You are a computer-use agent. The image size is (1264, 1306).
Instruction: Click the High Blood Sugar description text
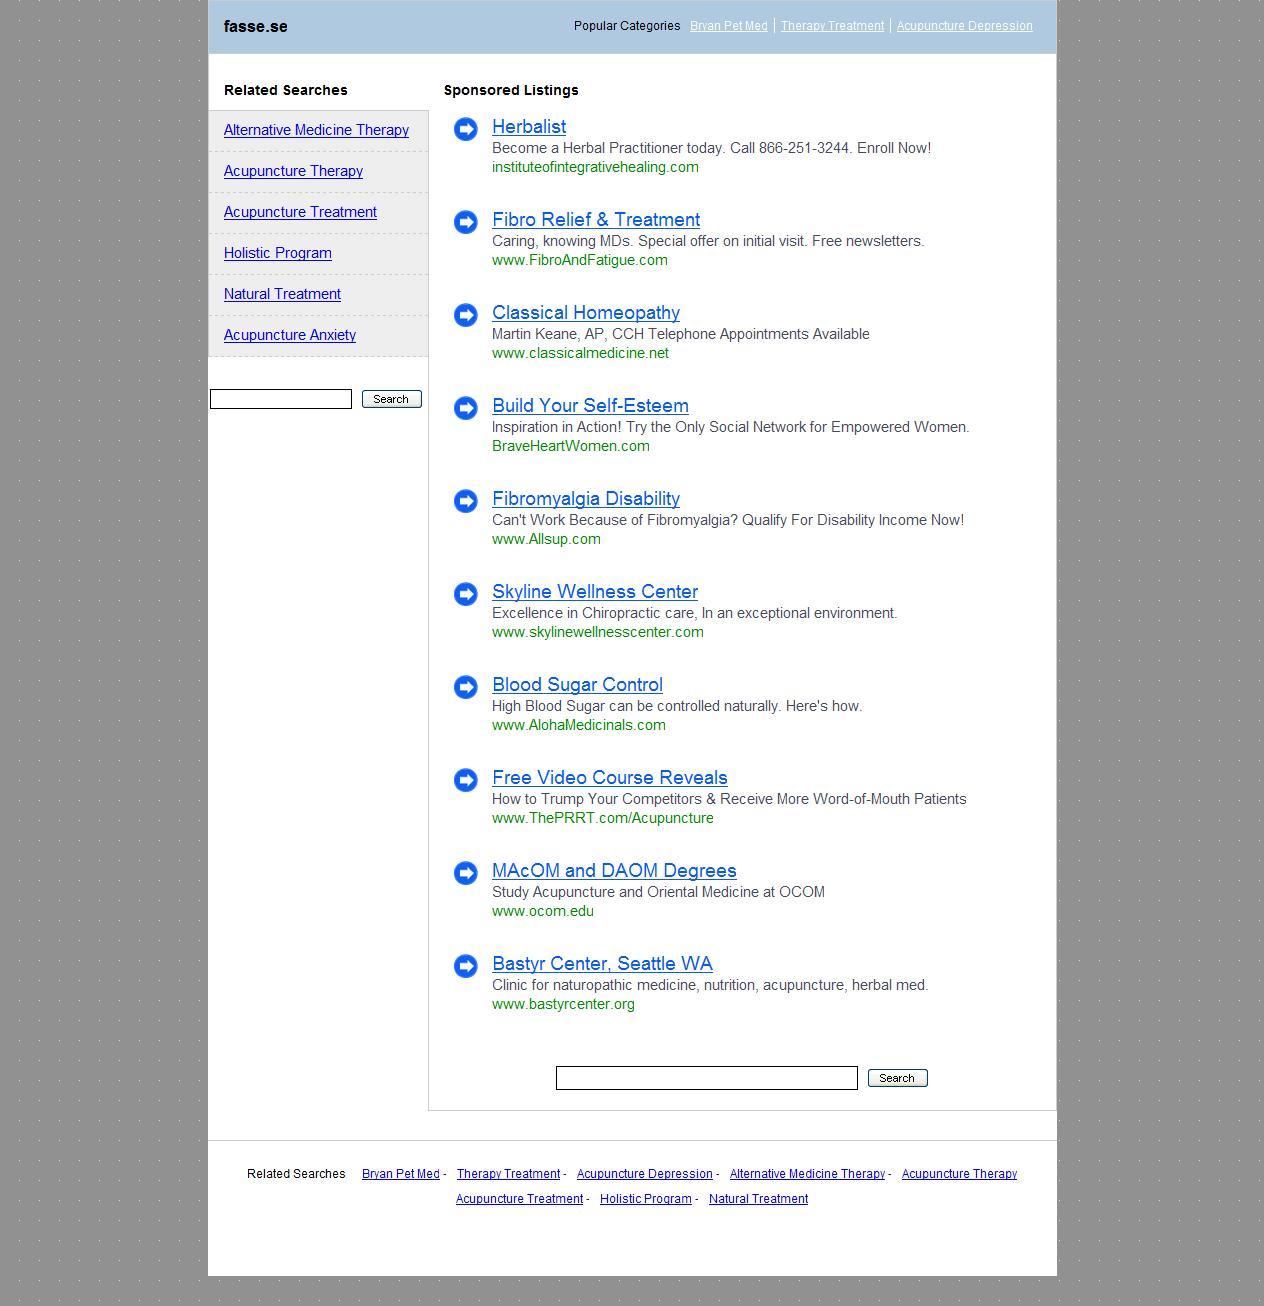[x=677, y=706]
